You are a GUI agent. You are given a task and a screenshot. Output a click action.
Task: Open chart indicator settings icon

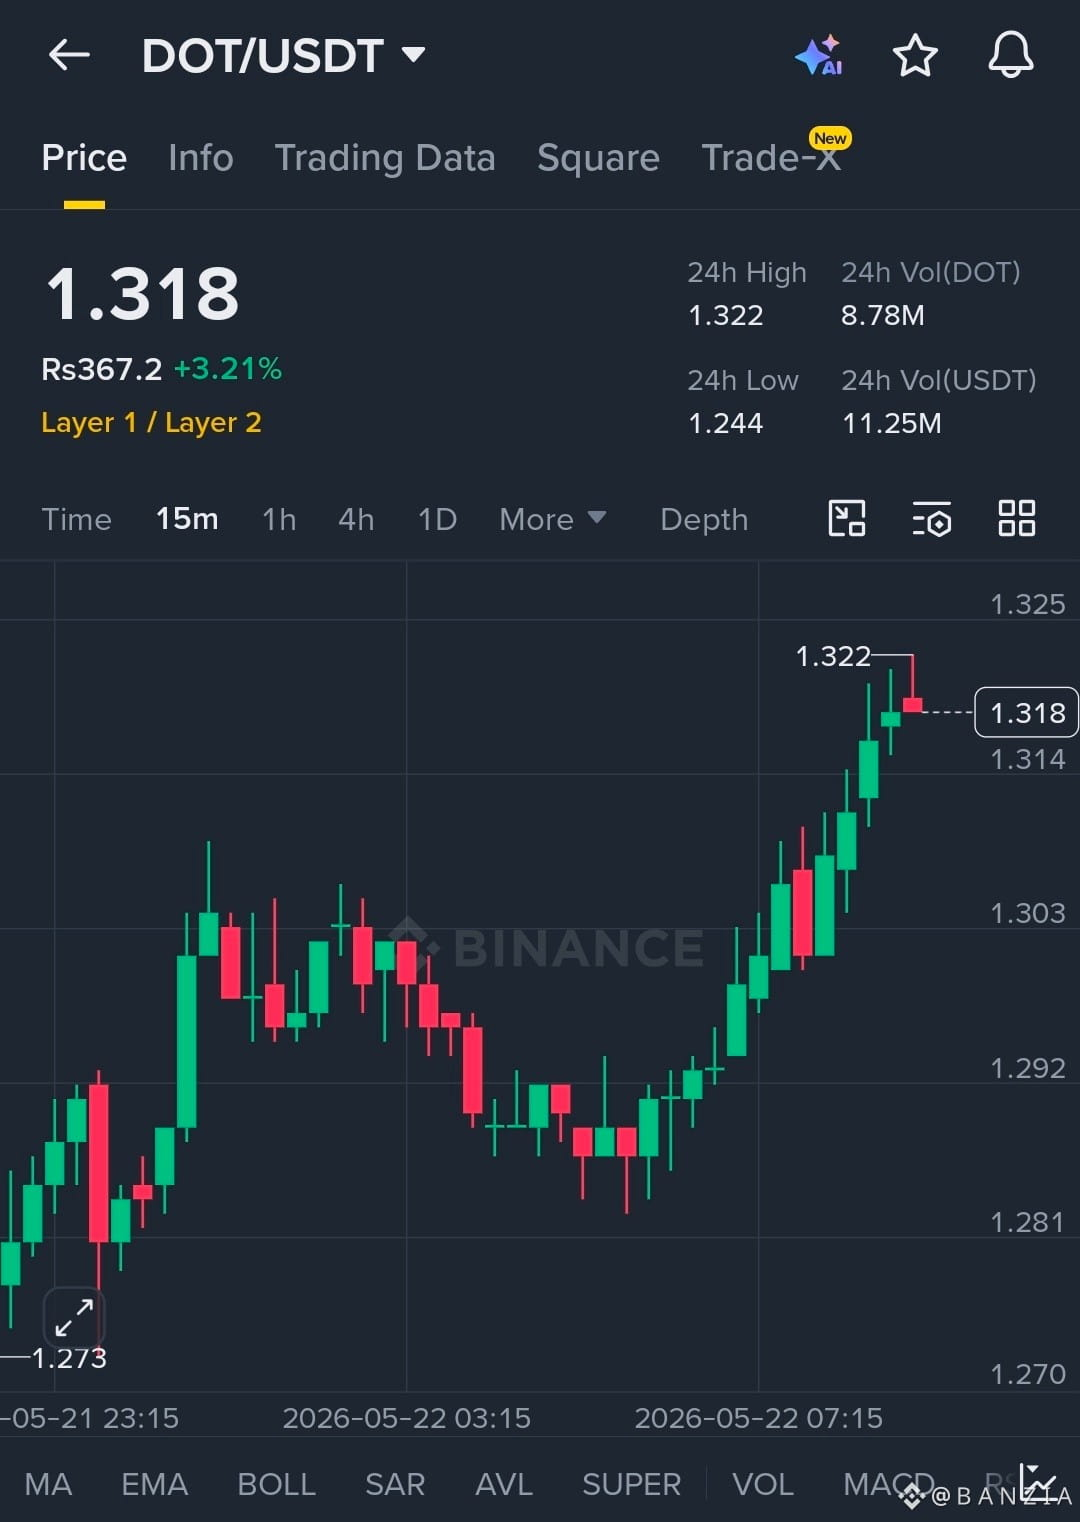pos(931,519)
